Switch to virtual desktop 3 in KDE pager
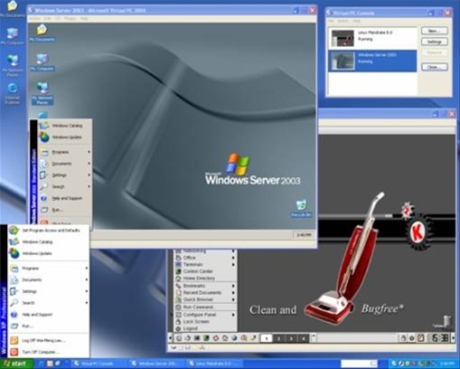The image size is (460, 369). coord(291,338)
